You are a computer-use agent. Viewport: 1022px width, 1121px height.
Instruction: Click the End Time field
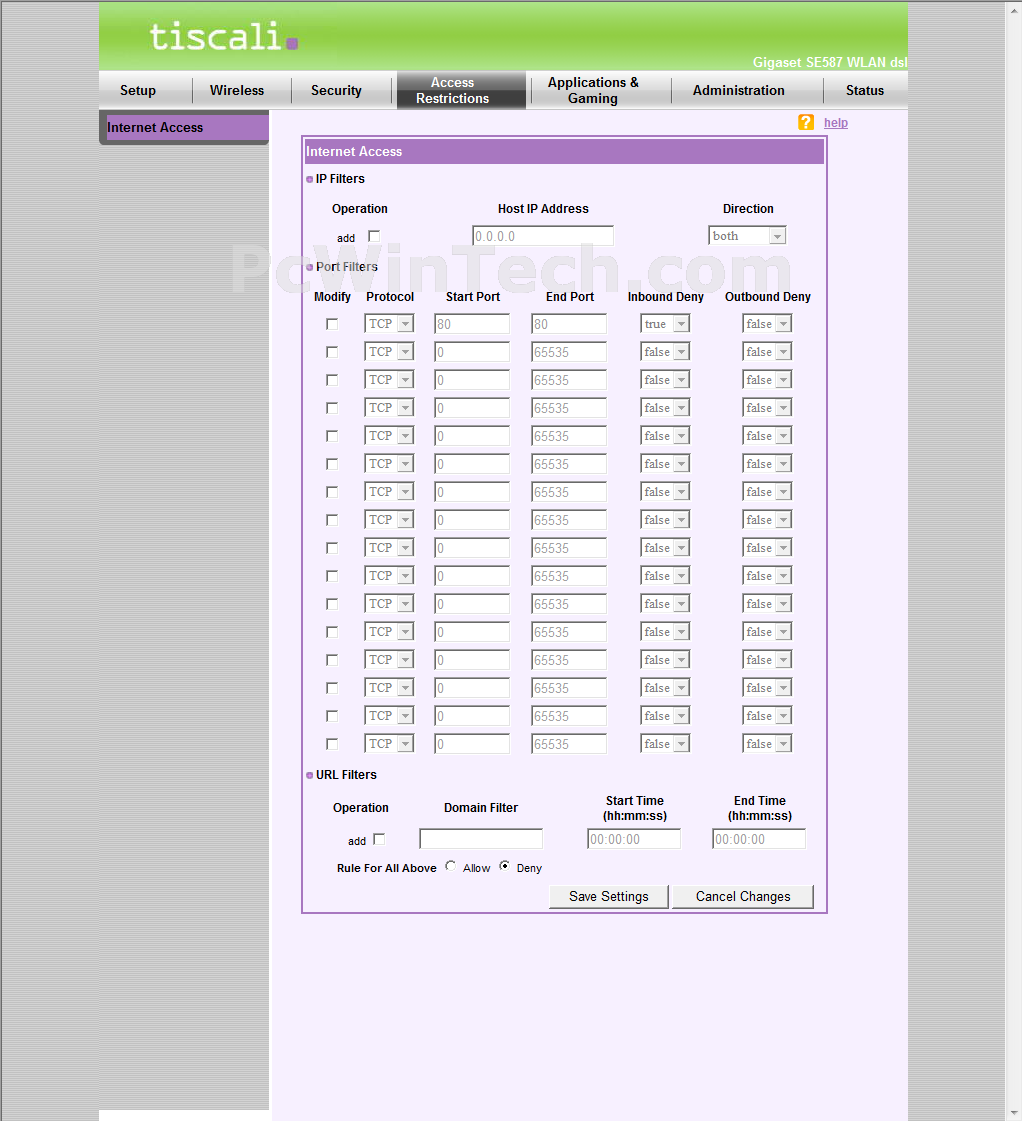coord(759,839)
